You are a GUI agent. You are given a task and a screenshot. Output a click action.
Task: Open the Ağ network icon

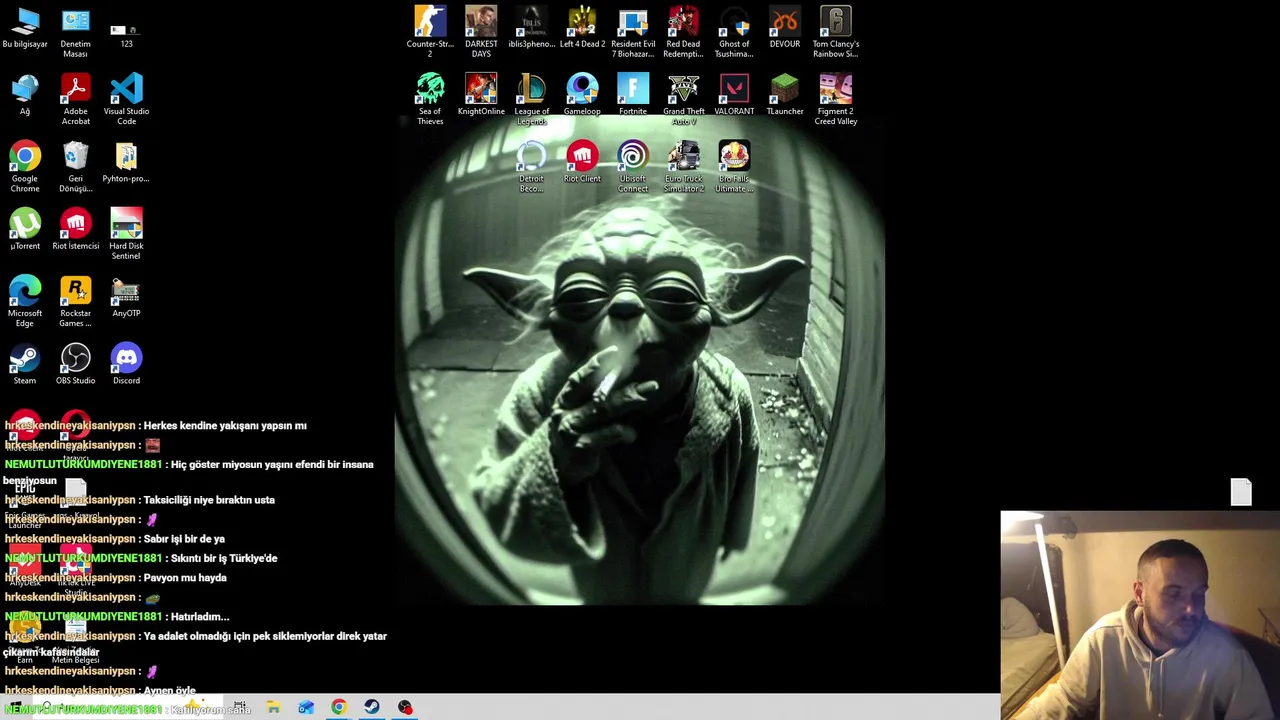[x=25, y=96]
